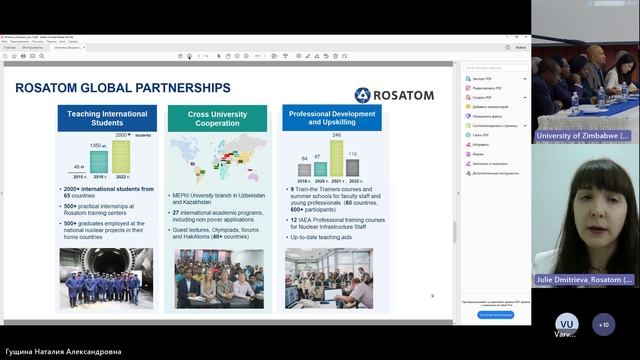Click the stamp sign icon in toolbar
The width and height of the screenshot is (640, 360).
317,56
